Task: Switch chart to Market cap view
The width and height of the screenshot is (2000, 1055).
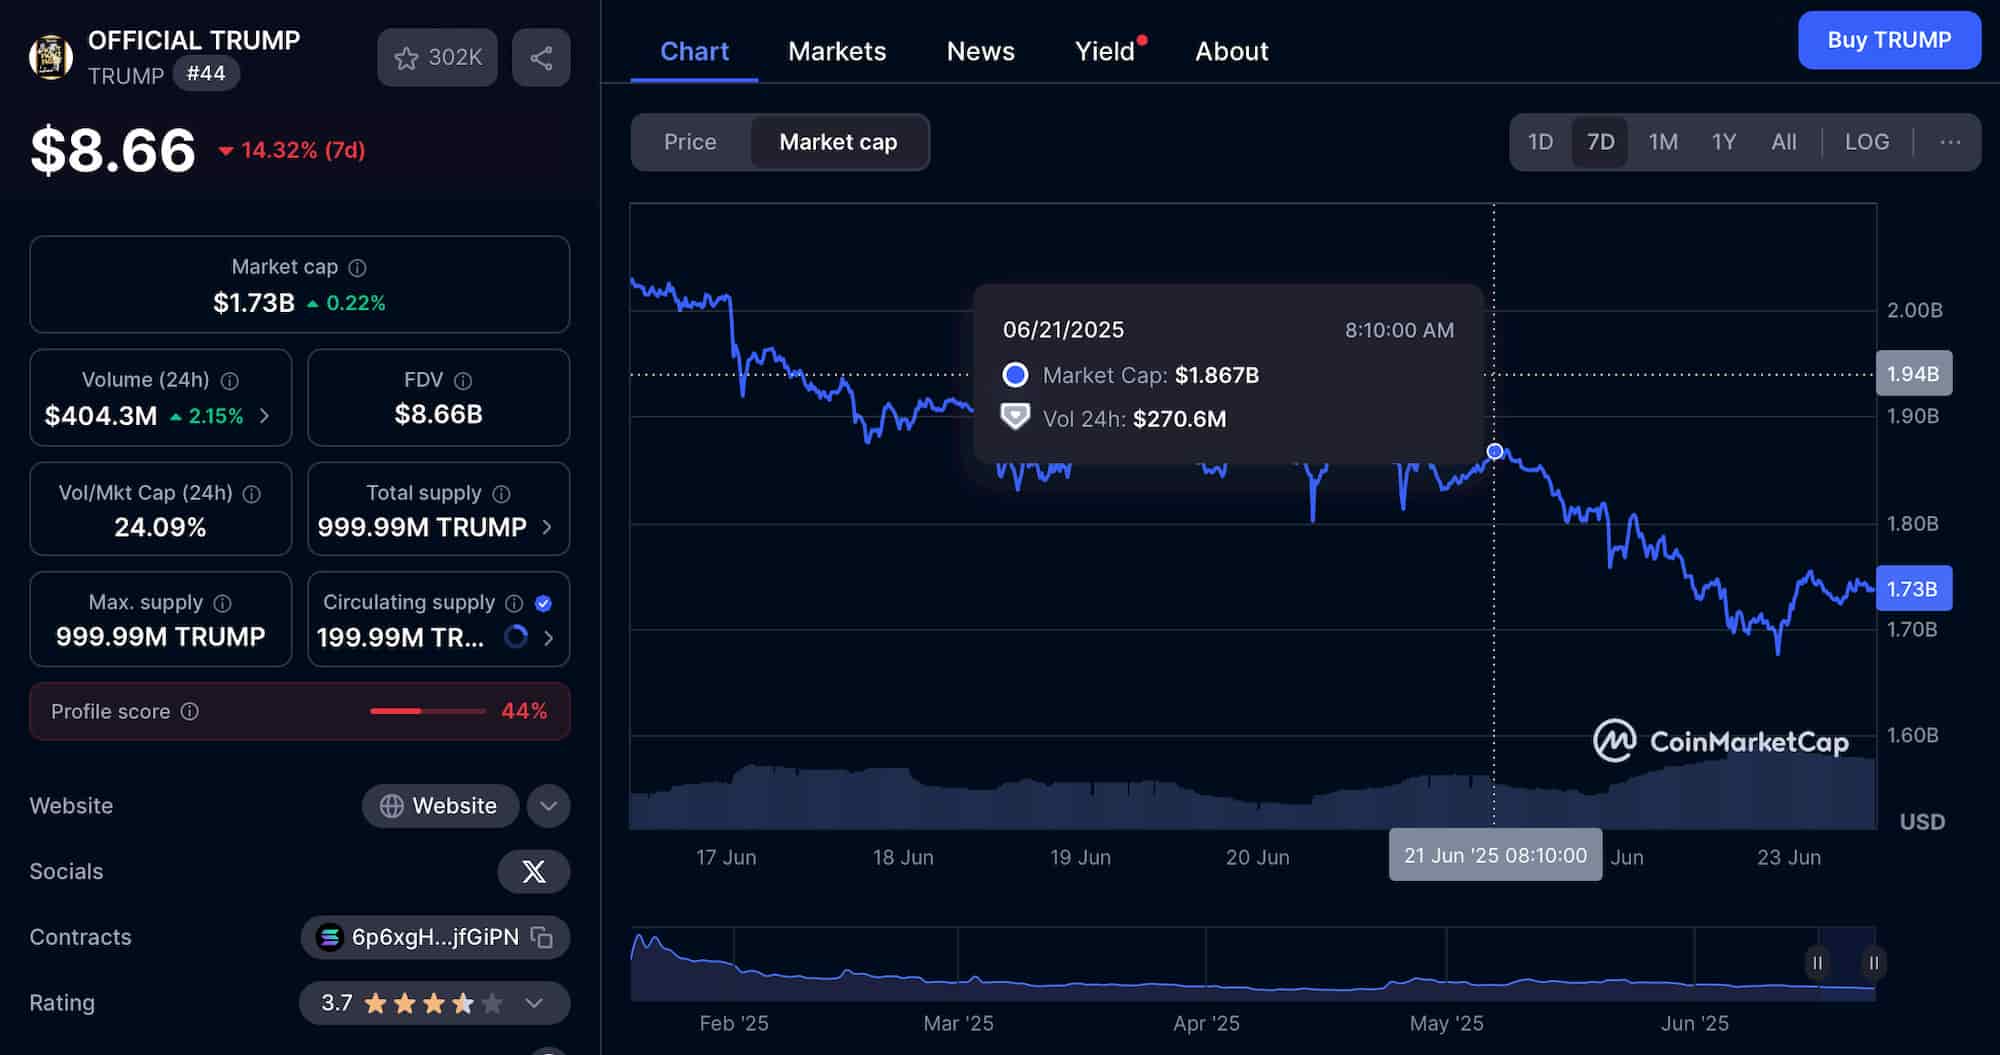Action: (x=838, y=142)
